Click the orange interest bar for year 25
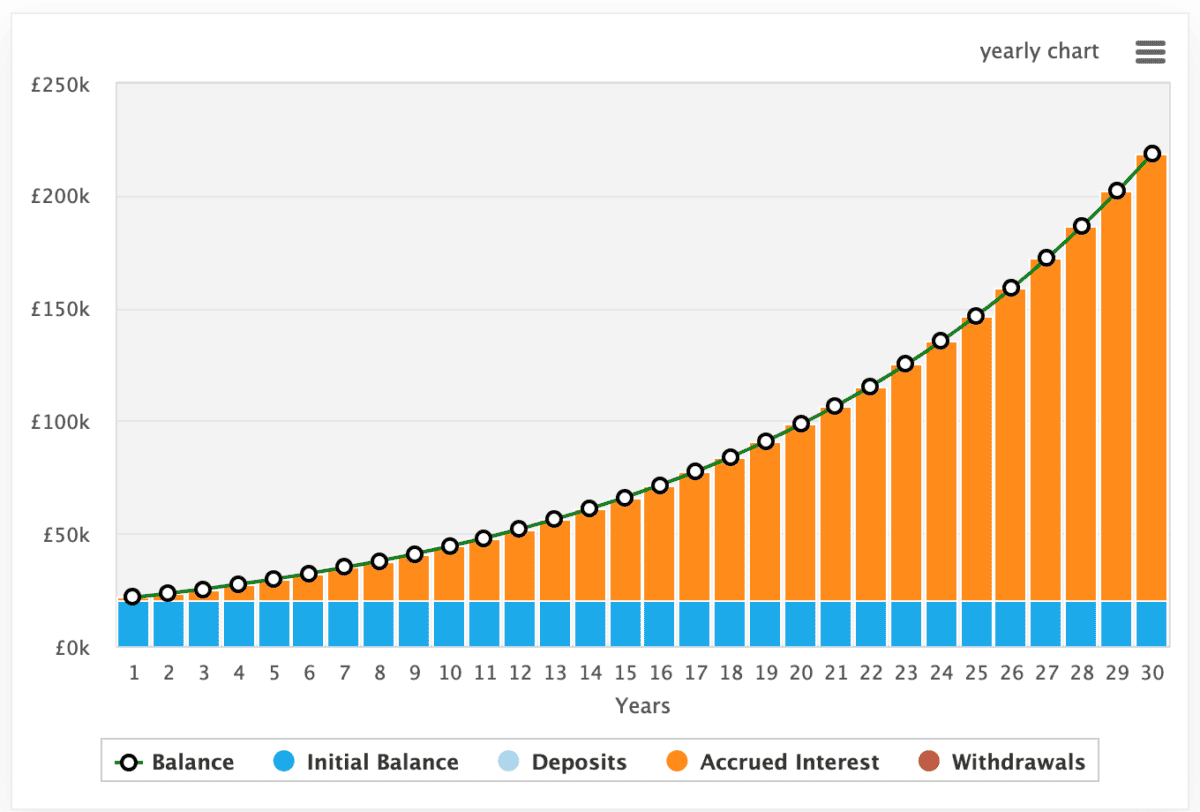1200x812 pixels. click(976, 460)
